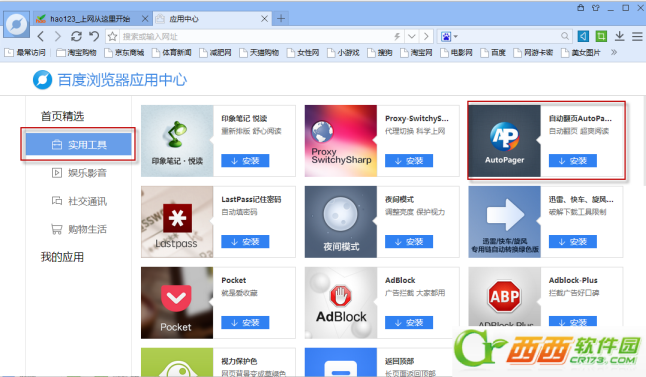Image resolution: width=646 pixels, height=377 pixels.
Task: Open the ABP Adblock Plus thumbnail
Action: [x=504, y=297]
